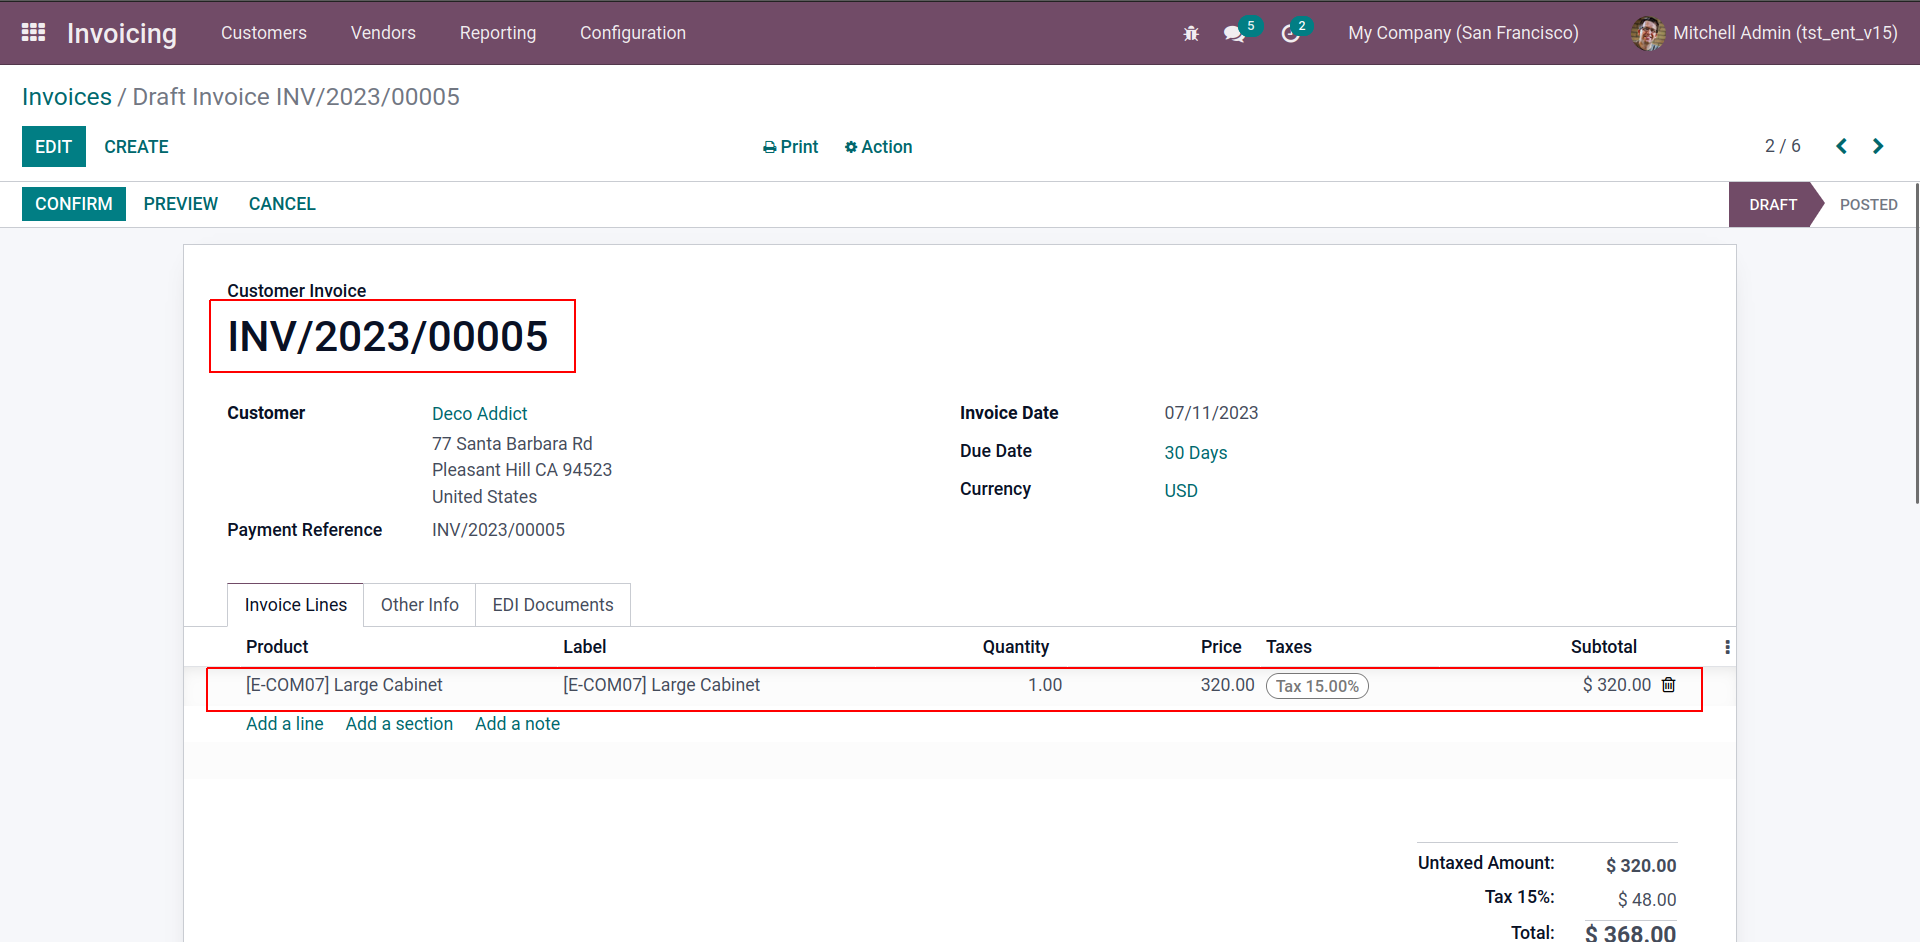Go to previous invoice record arrow
This screenshot has height=942, width=1920.
[1841, 146]
